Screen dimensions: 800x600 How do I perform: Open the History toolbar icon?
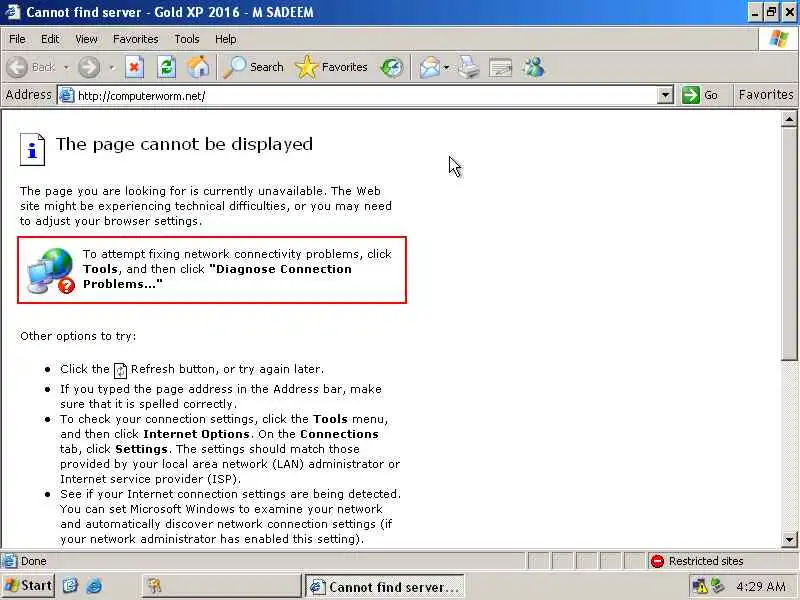tap(392, 67)
